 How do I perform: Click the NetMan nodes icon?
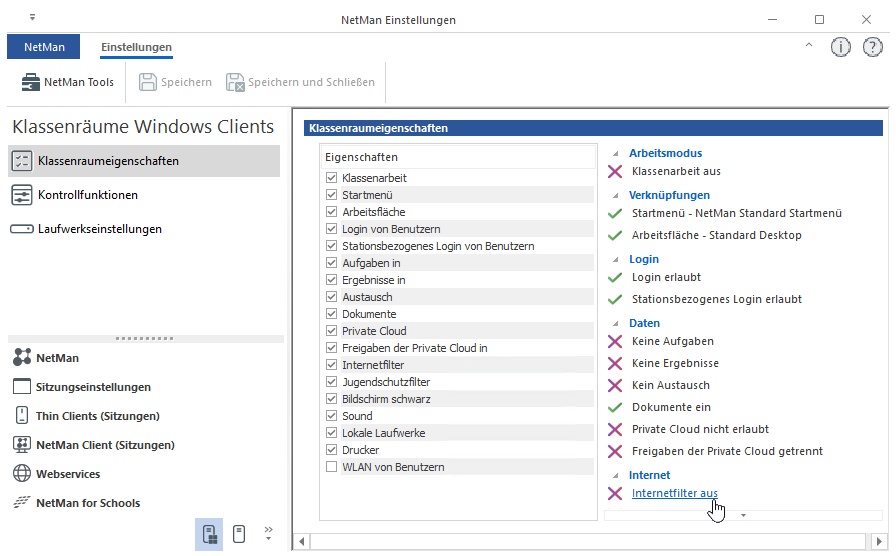pyautogui.click(x=22, y=357)
